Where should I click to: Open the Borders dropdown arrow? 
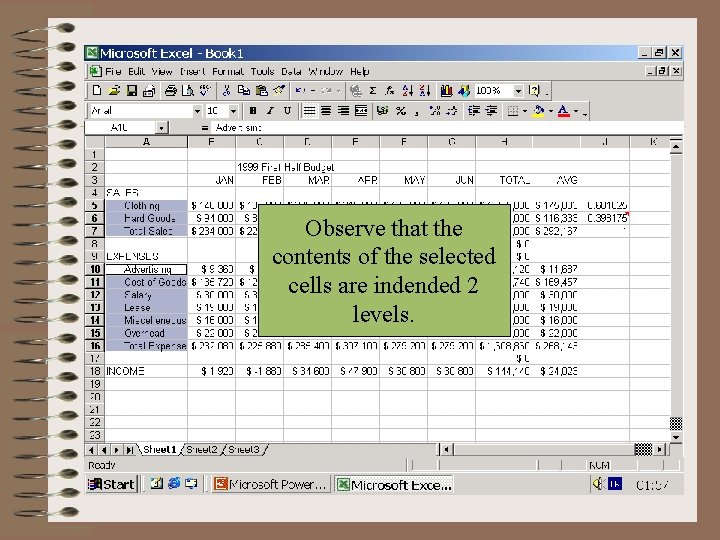(x=525, y=111)
